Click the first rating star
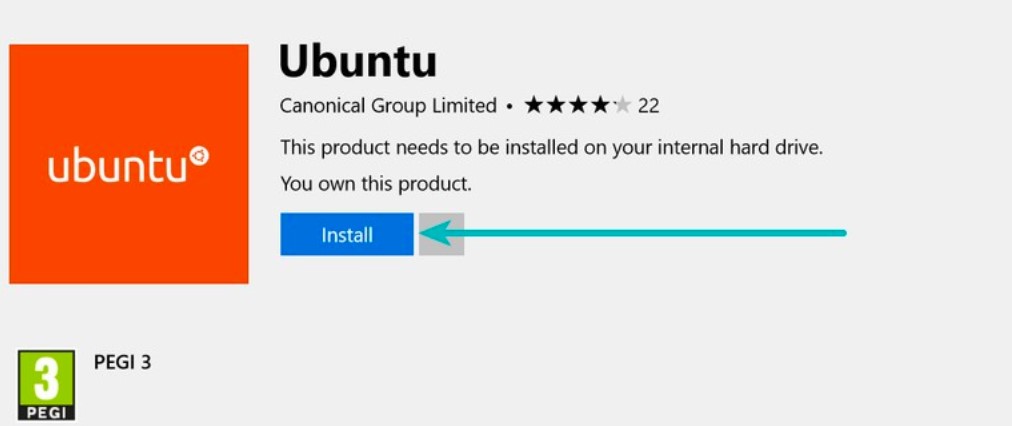The width and height of the screenshot is (1012, 426). click(533, 105)
